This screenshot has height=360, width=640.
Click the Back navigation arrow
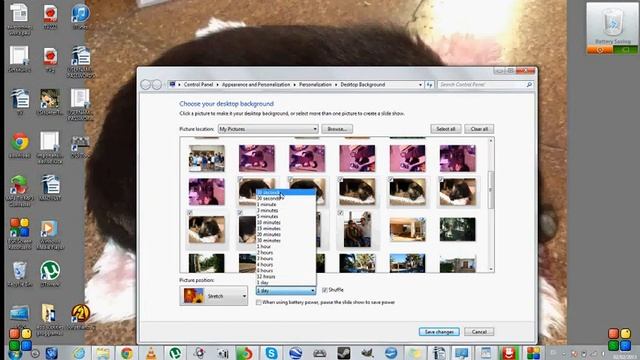[146, 84]
